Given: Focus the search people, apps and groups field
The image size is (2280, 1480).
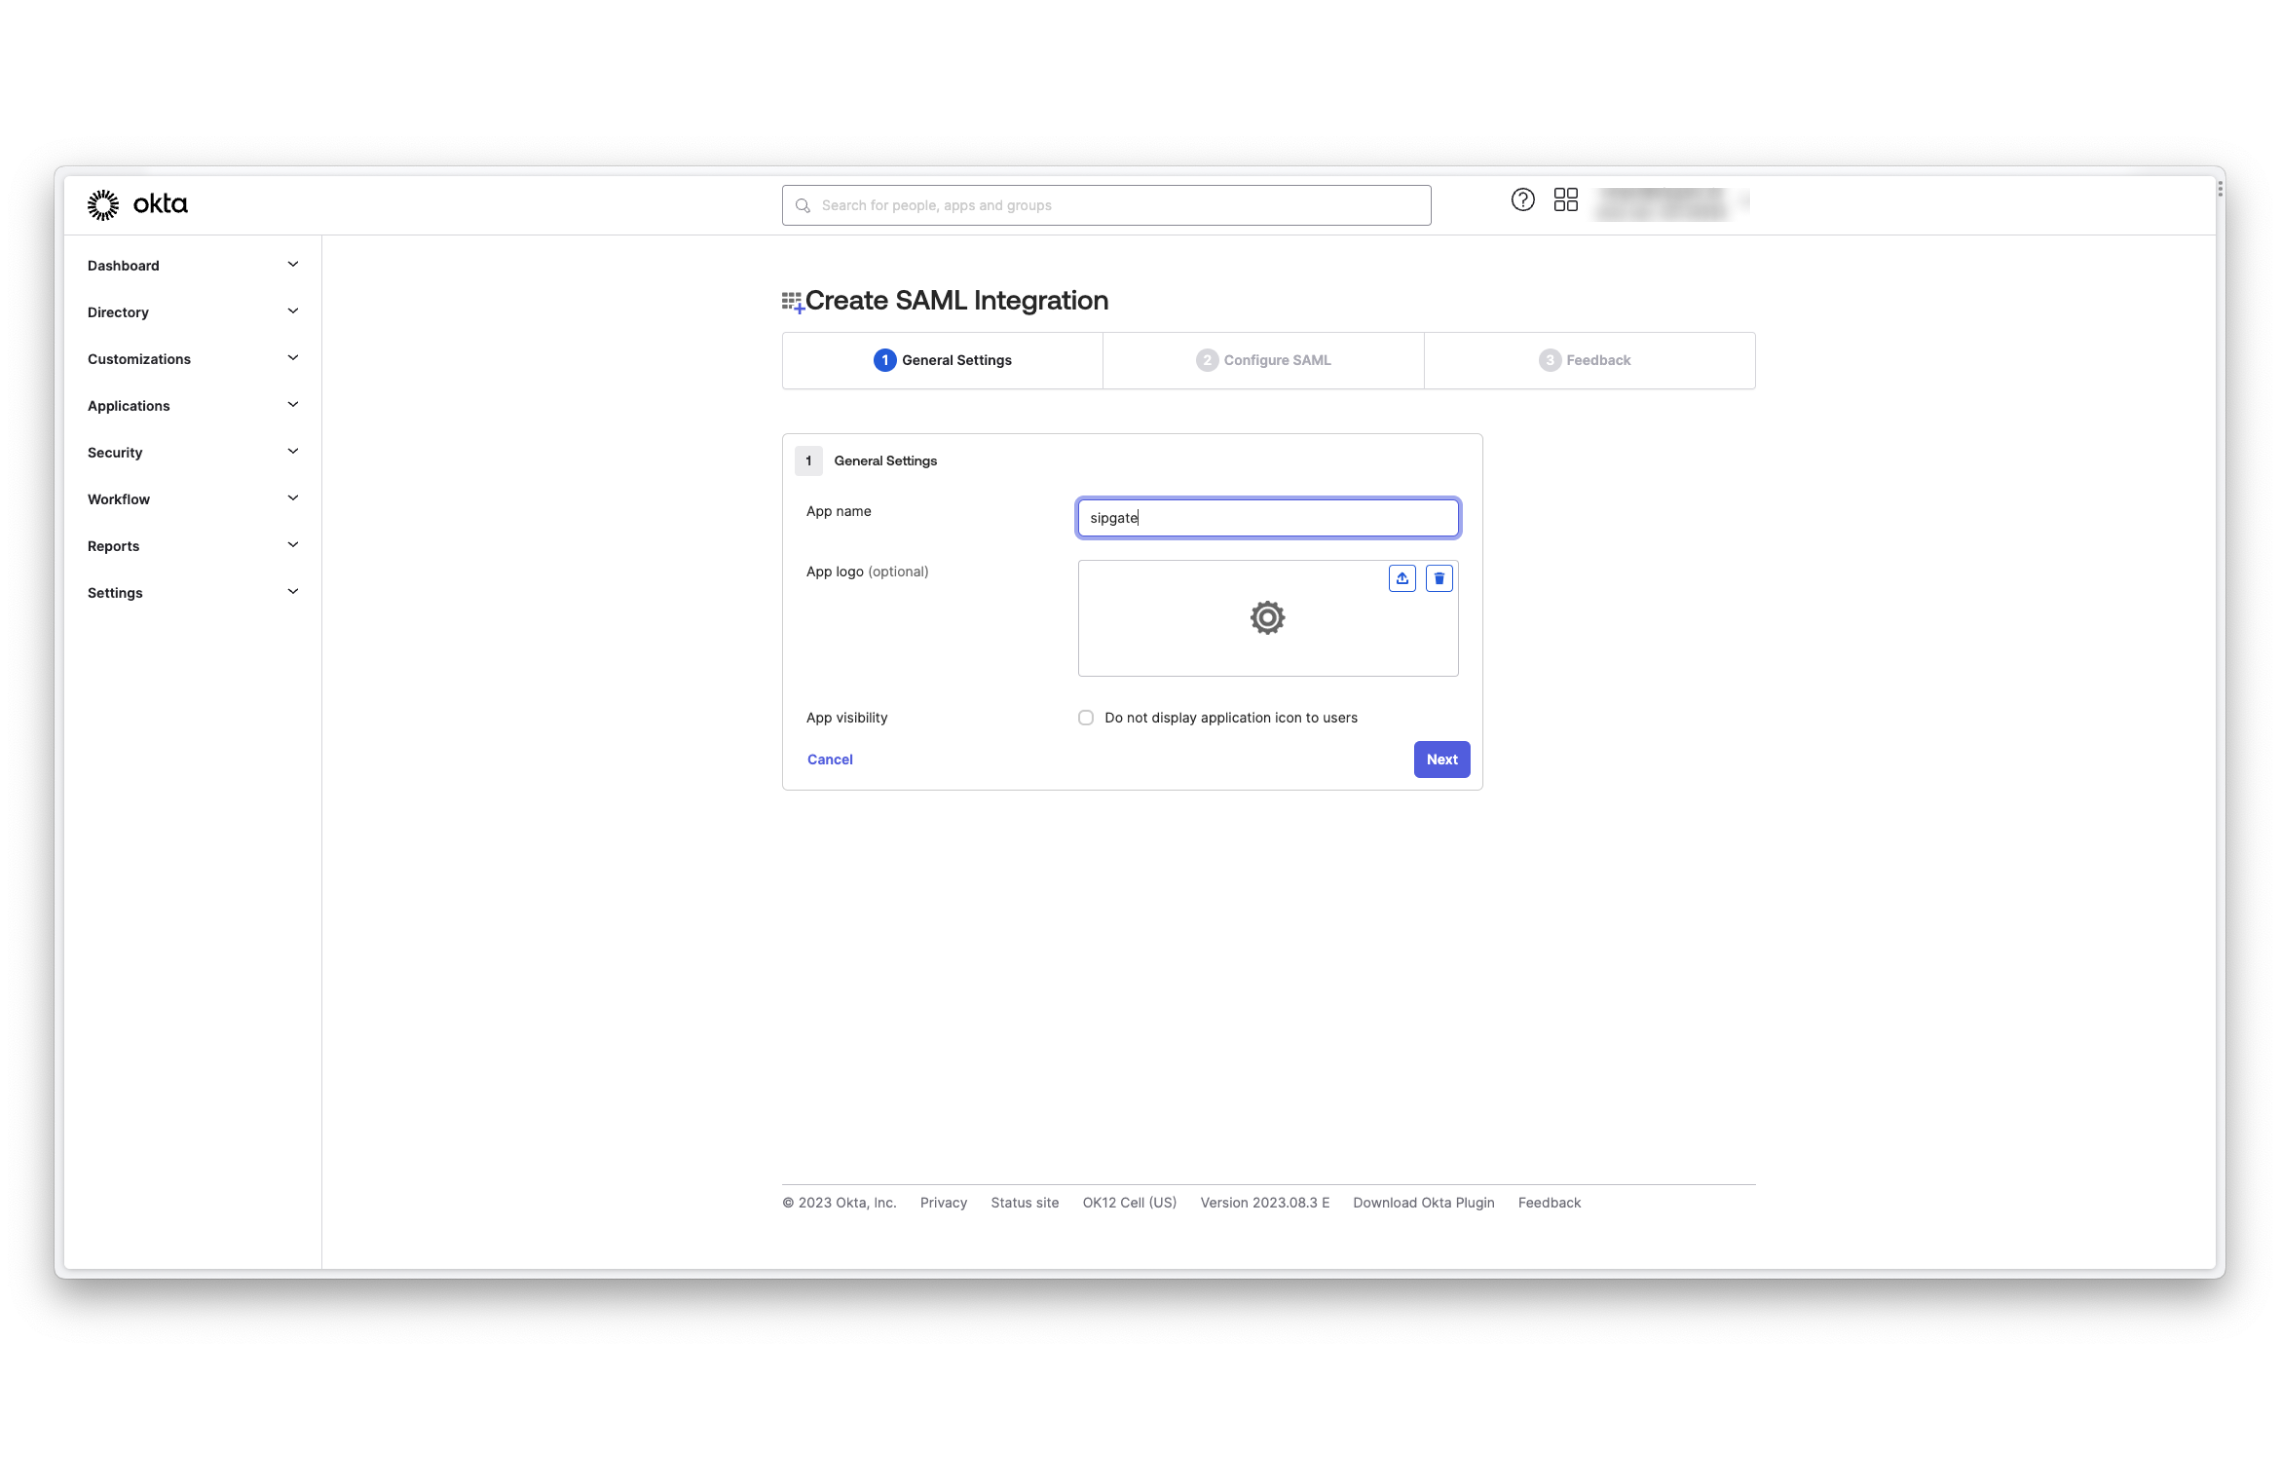Looking at the screenshot, I should (1105, 205).
